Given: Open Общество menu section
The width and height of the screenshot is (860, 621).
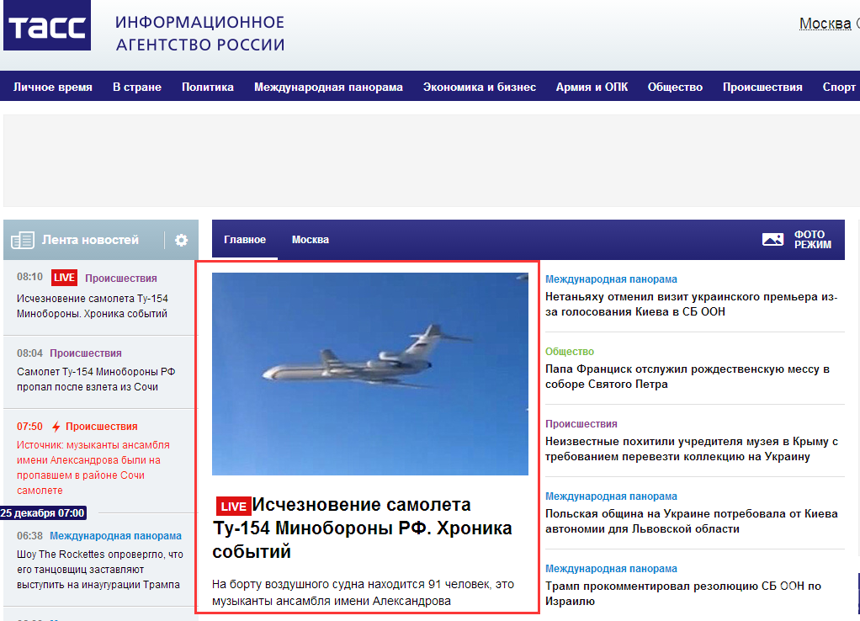Looking at the screenshot, I should tap(675, 87).
